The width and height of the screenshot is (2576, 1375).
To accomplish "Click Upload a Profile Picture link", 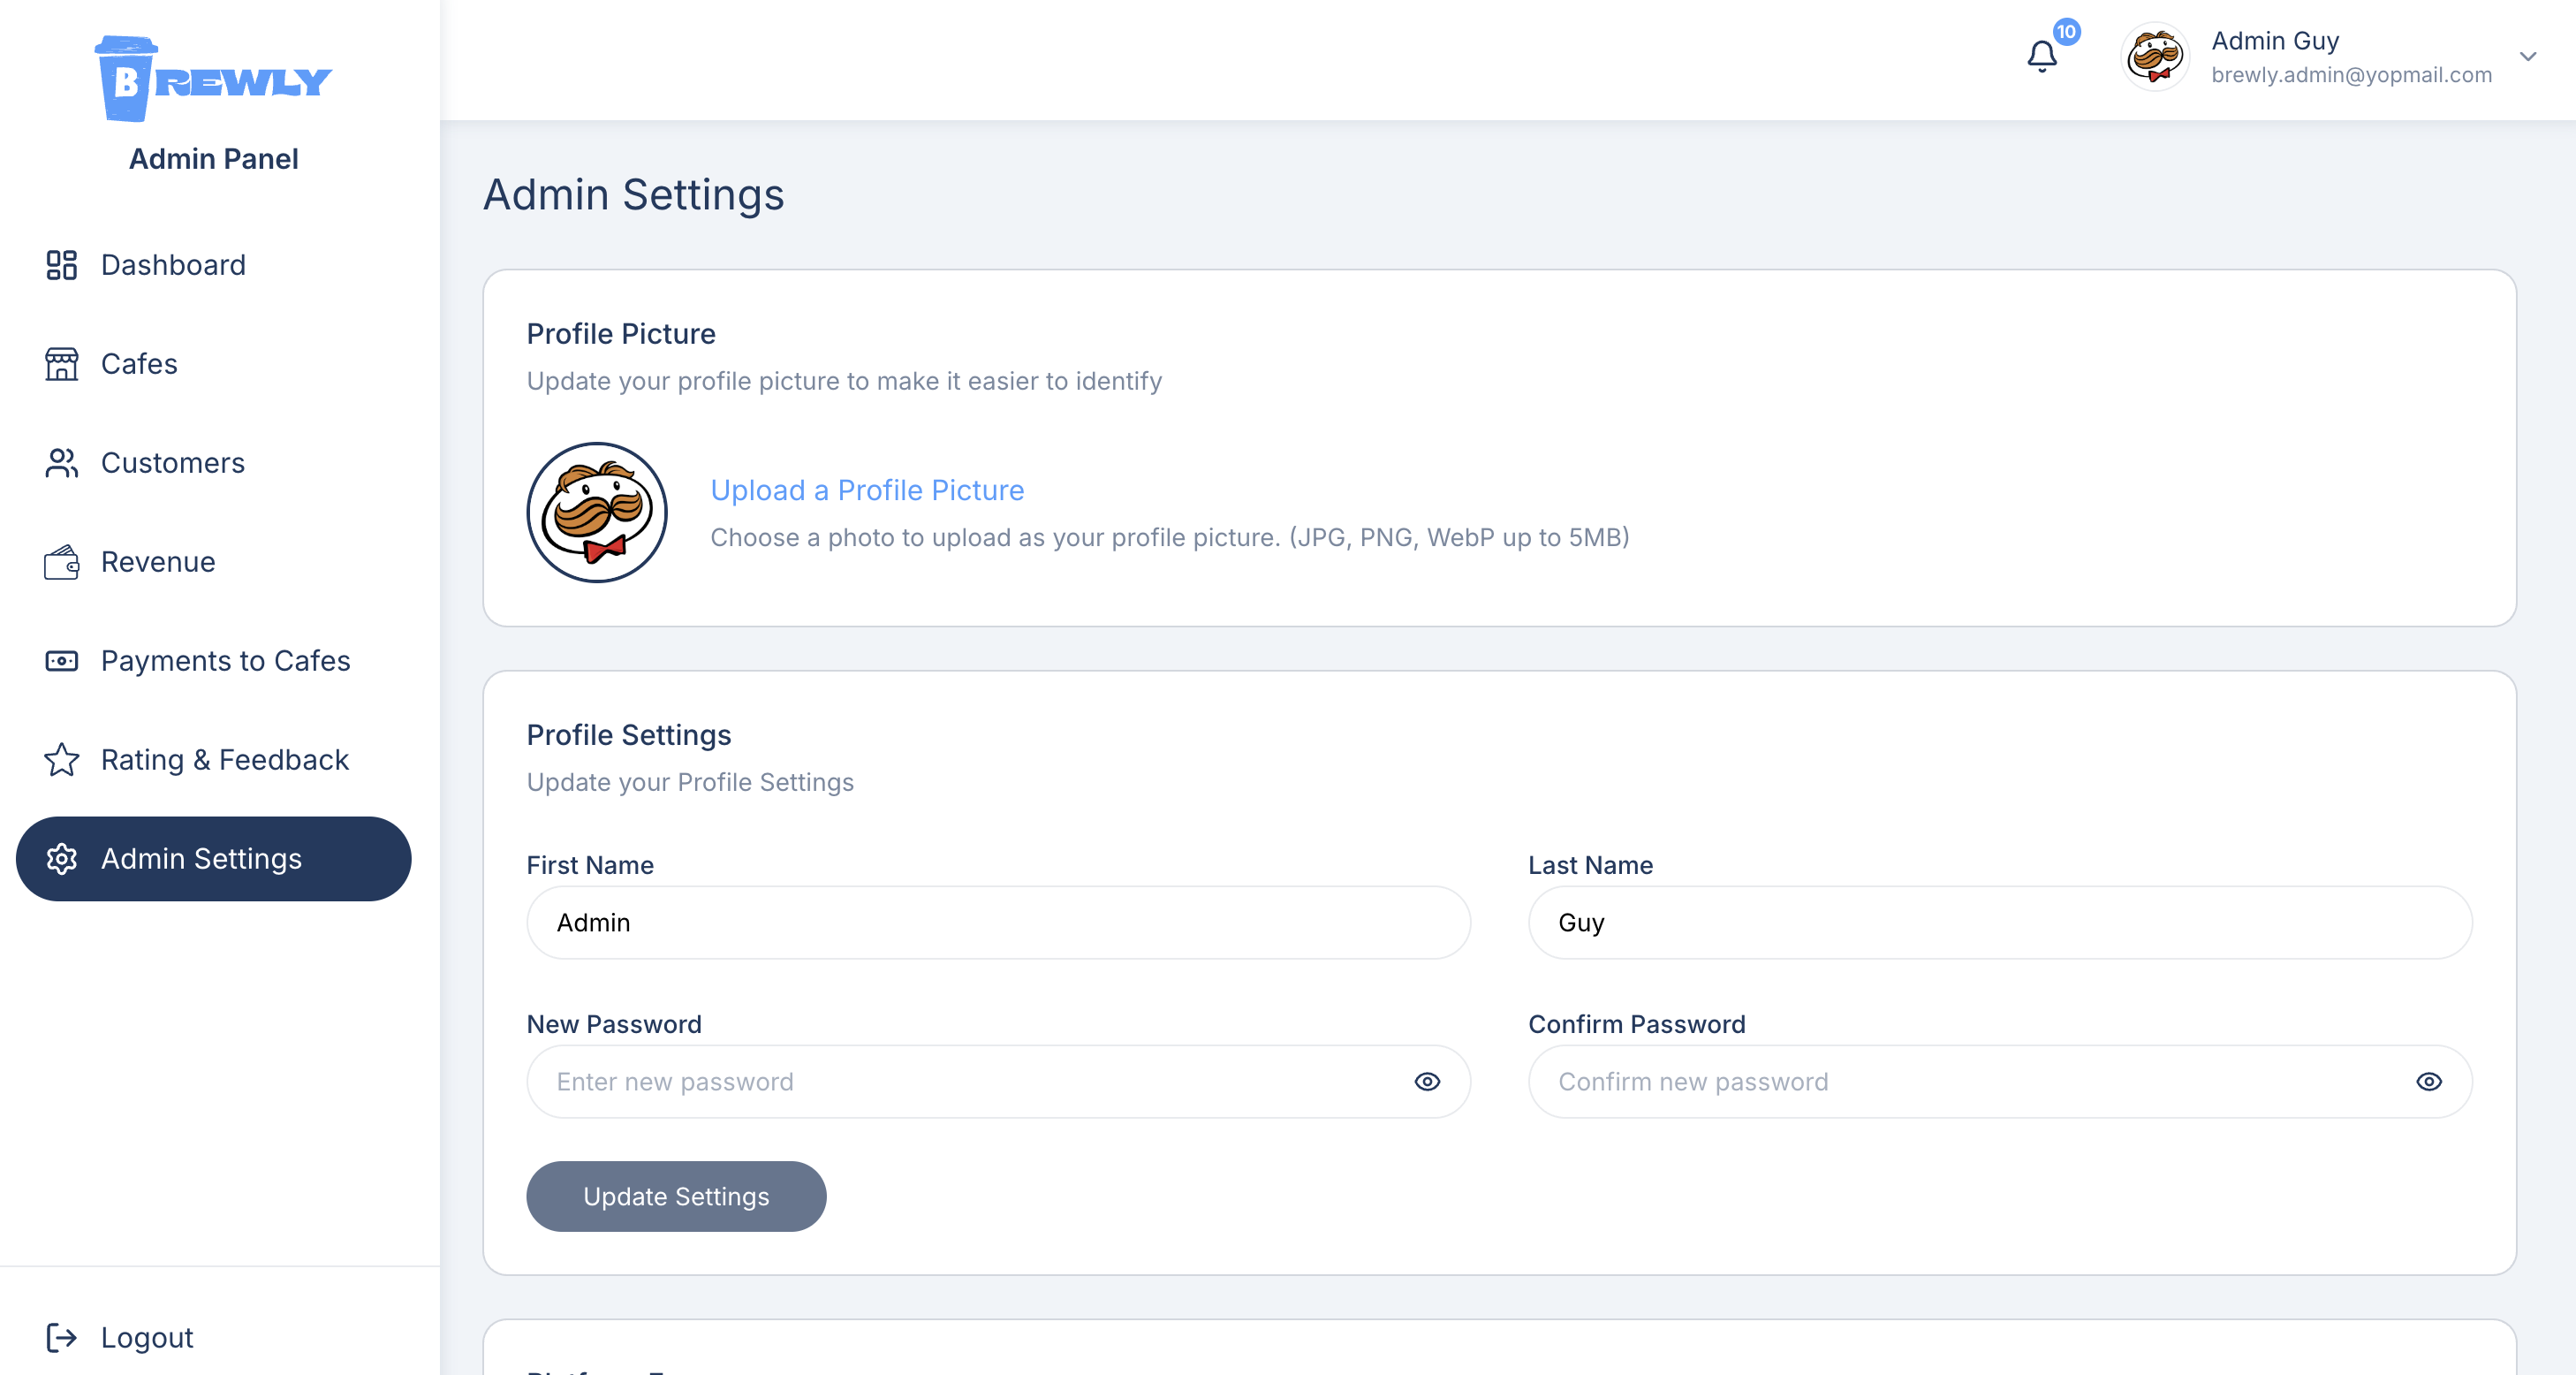I will click(867, 490).
